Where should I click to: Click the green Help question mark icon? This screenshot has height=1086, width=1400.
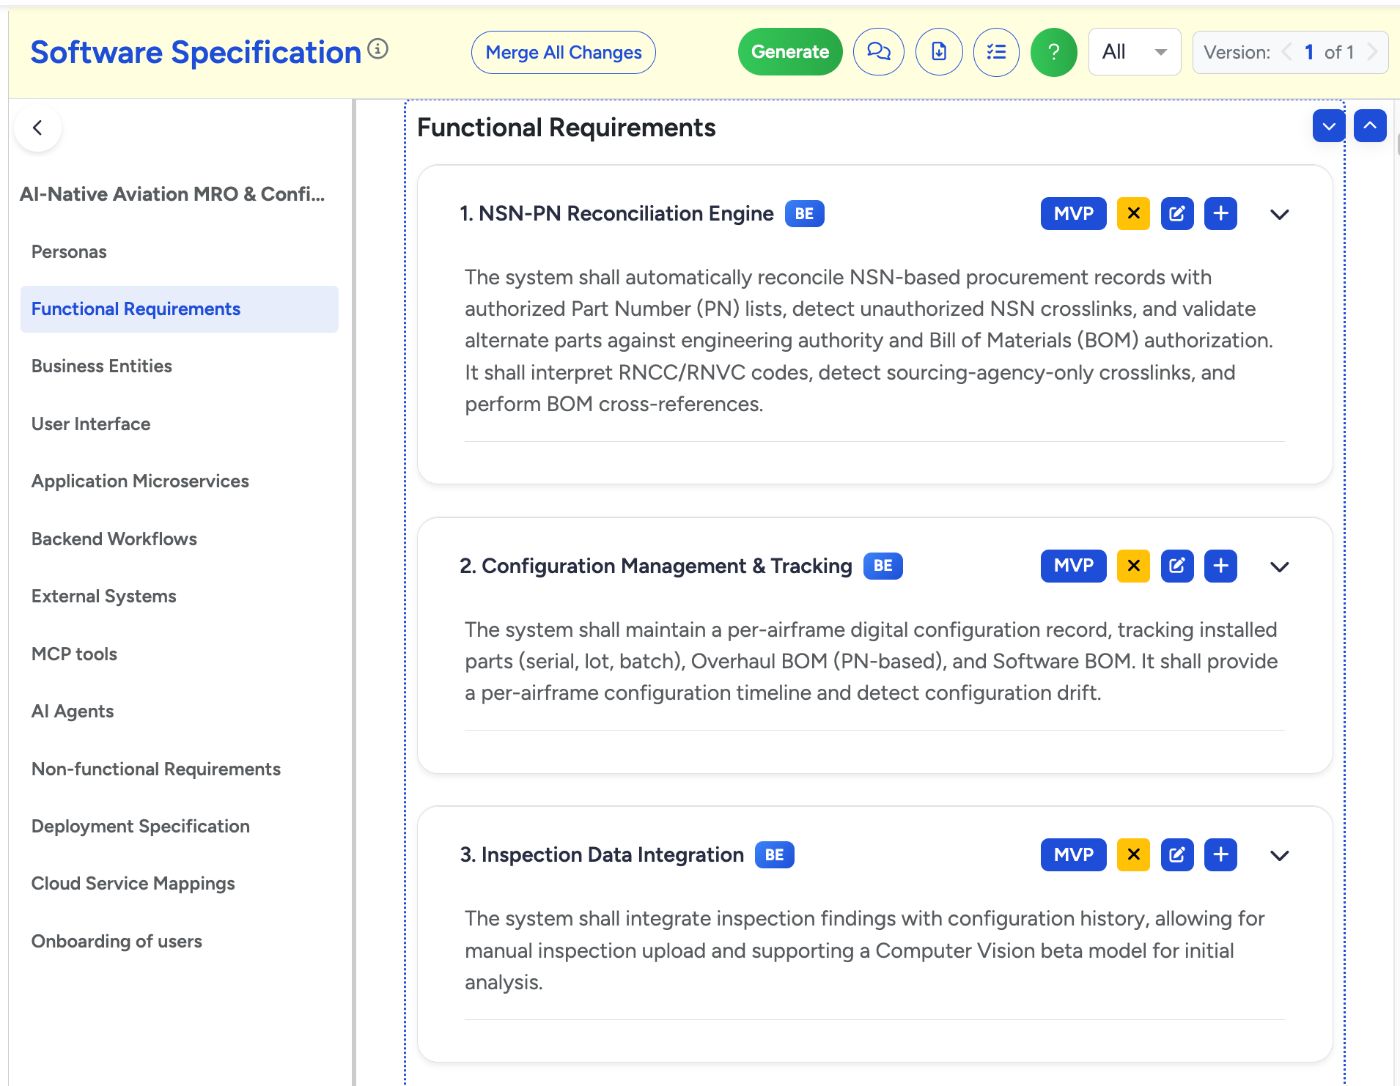pyautogui.click(x=1054, y=51)
